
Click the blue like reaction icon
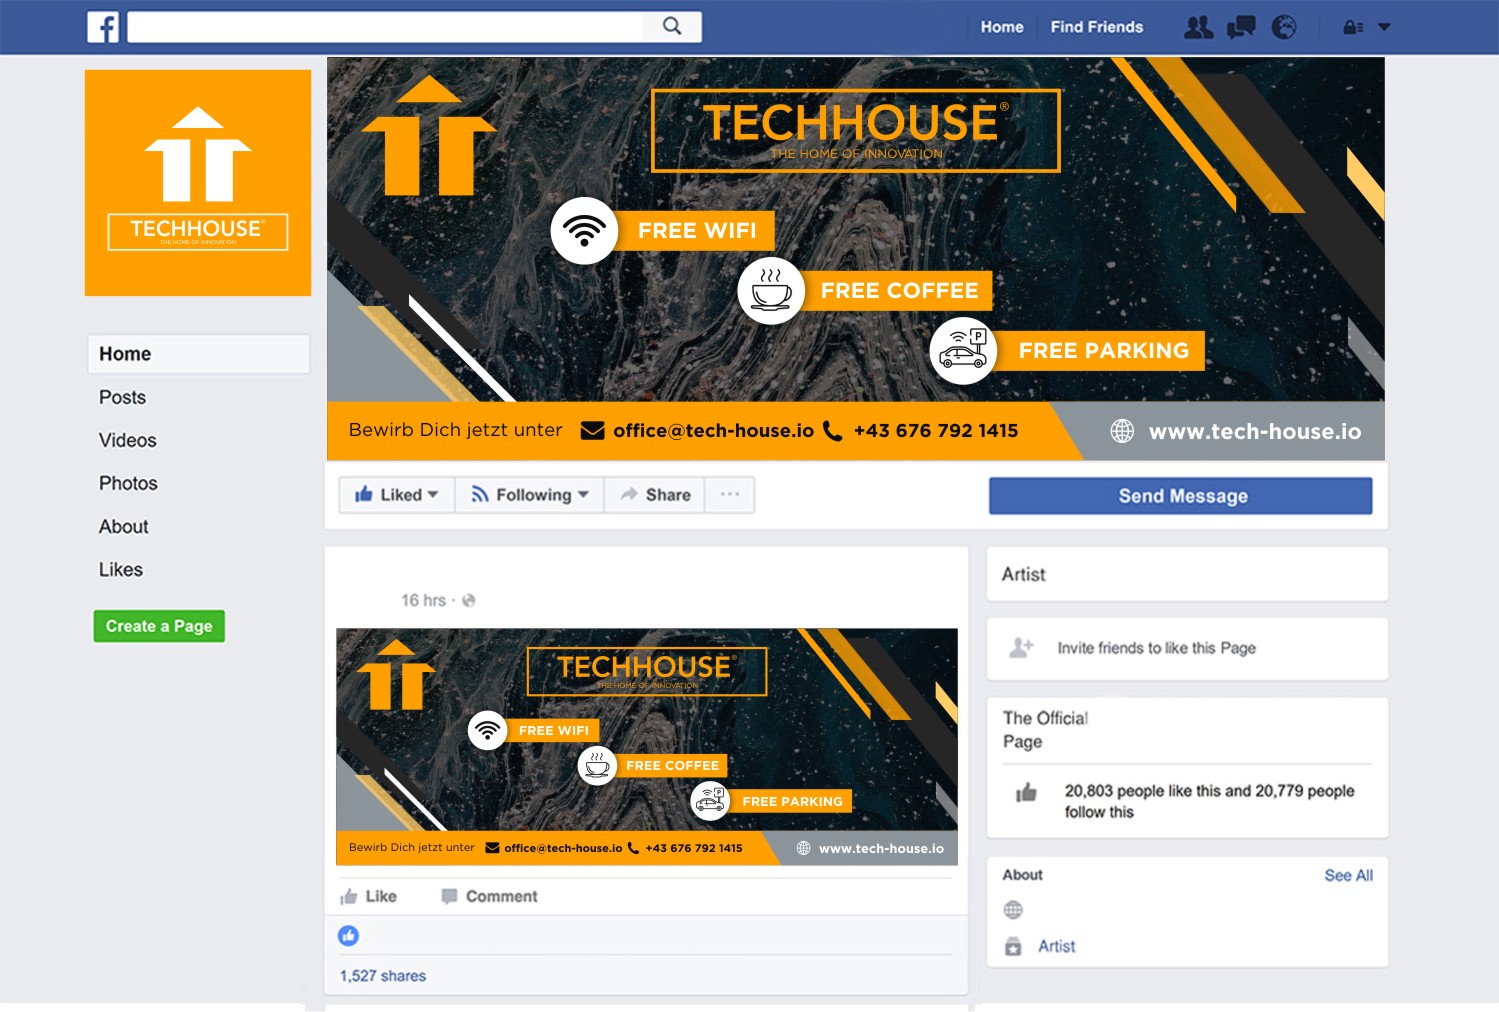348,936
